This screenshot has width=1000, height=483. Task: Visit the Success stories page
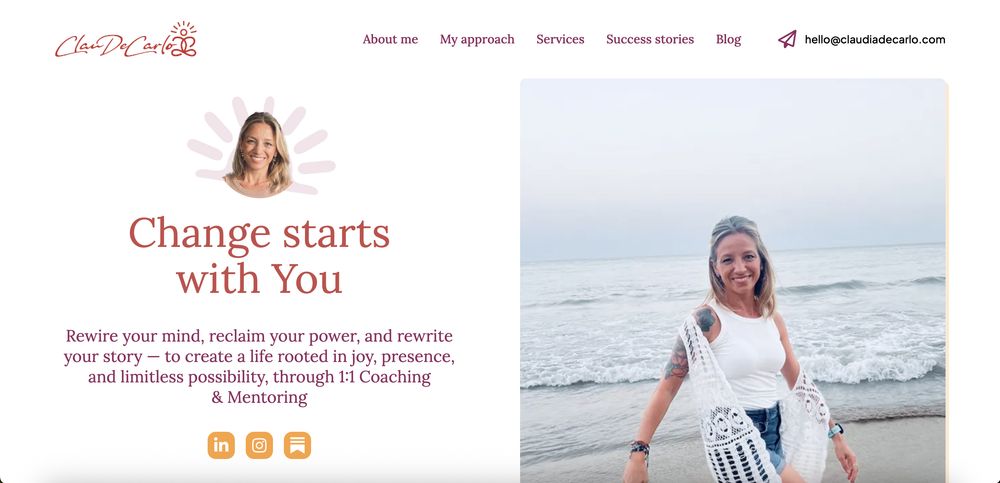point(650,39)
